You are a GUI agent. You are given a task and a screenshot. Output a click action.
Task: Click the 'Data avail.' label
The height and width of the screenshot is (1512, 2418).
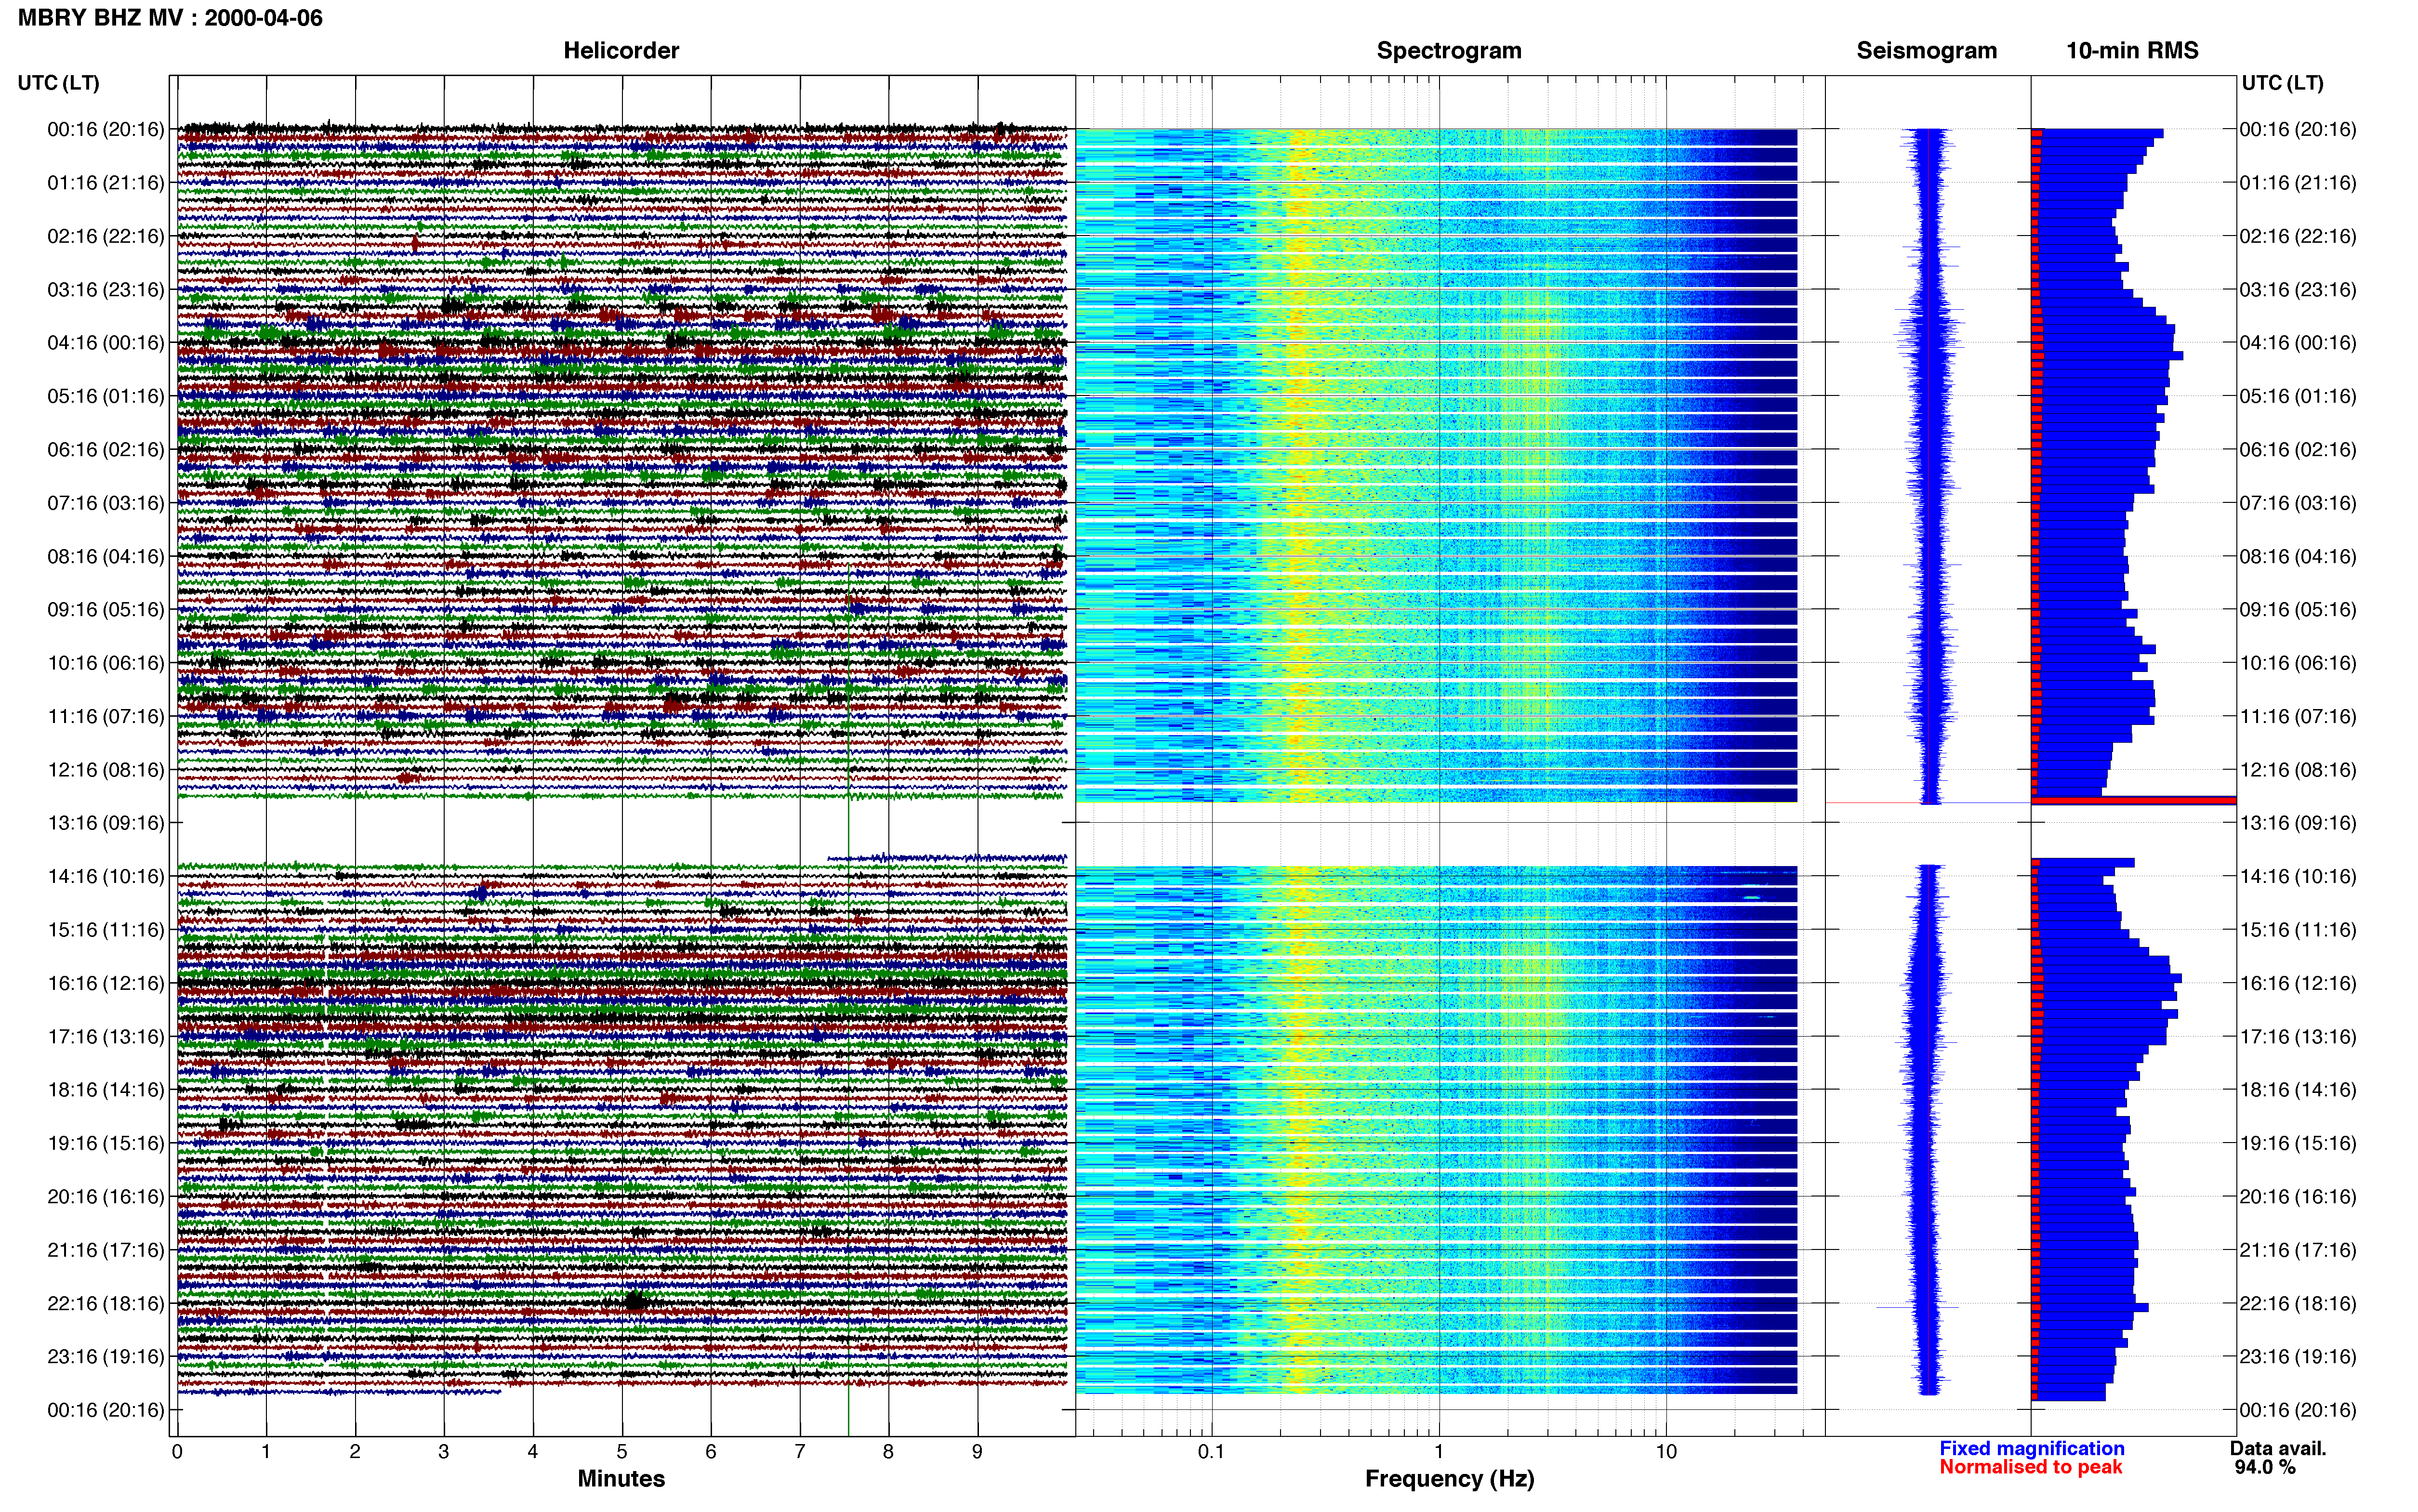click(x=2278, y=1448)
